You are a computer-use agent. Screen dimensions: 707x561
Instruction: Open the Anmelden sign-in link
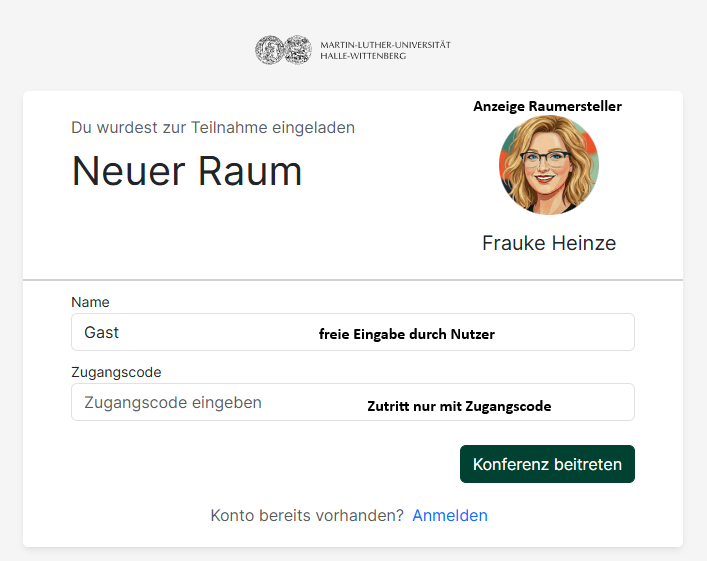pos(450,515)
